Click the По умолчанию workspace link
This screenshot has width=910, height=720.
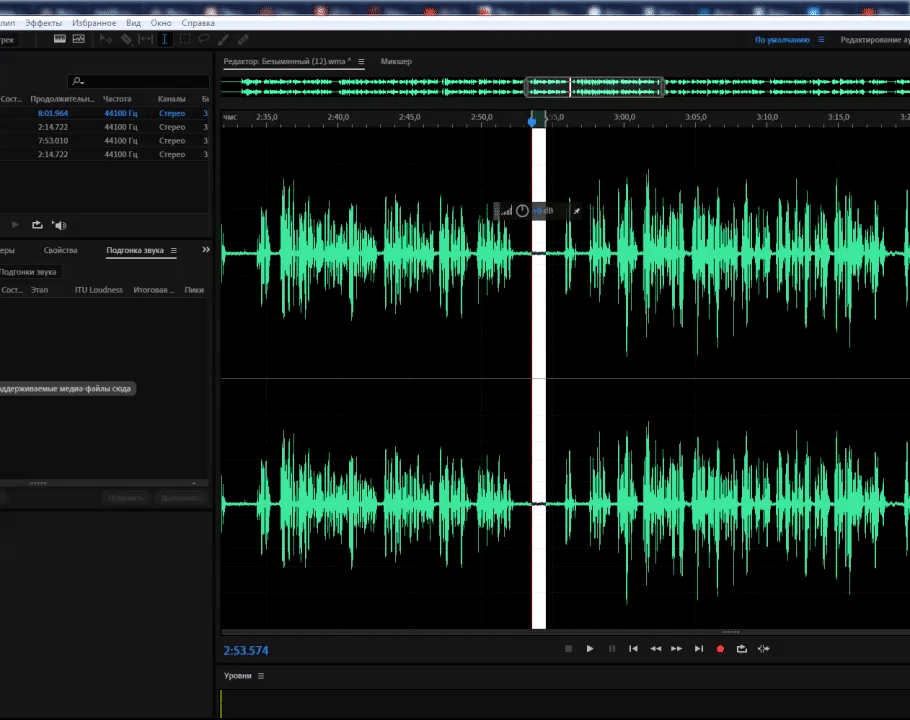click(x=781, y=40)
